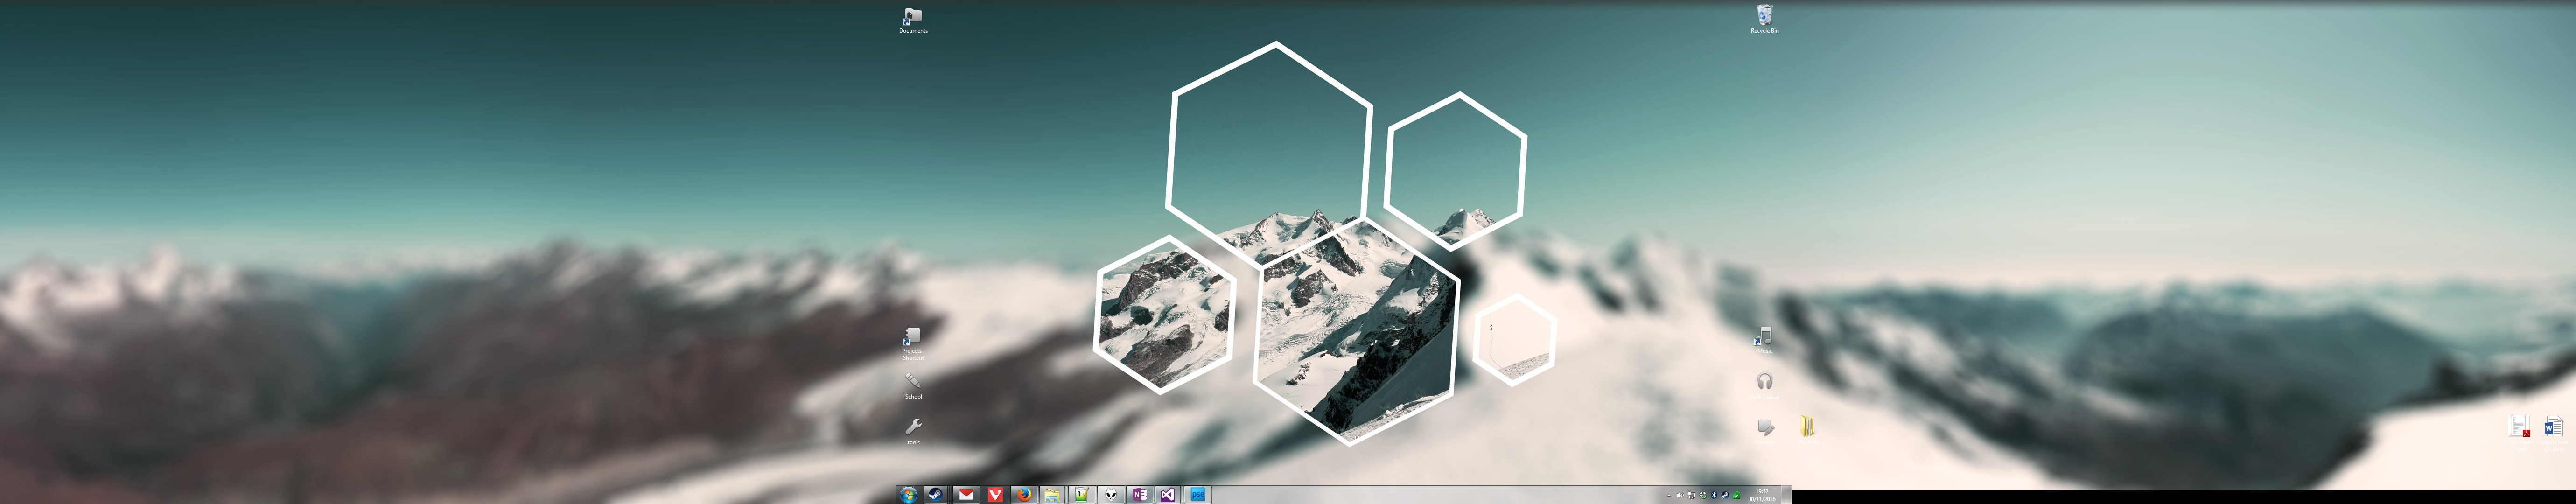Open the network tray icon
This screenshot has height=504, width=2576.
tap(1692, 495)
